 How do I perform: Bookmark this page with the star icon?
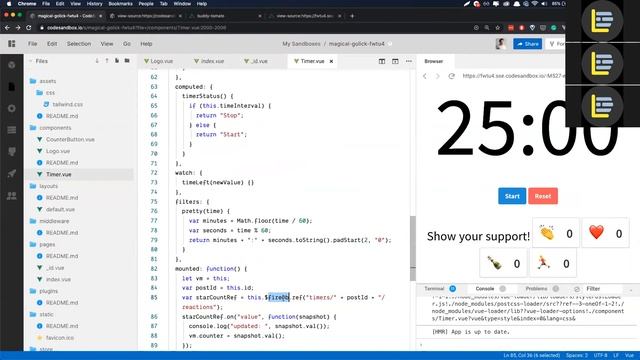[x=498, y=28]
